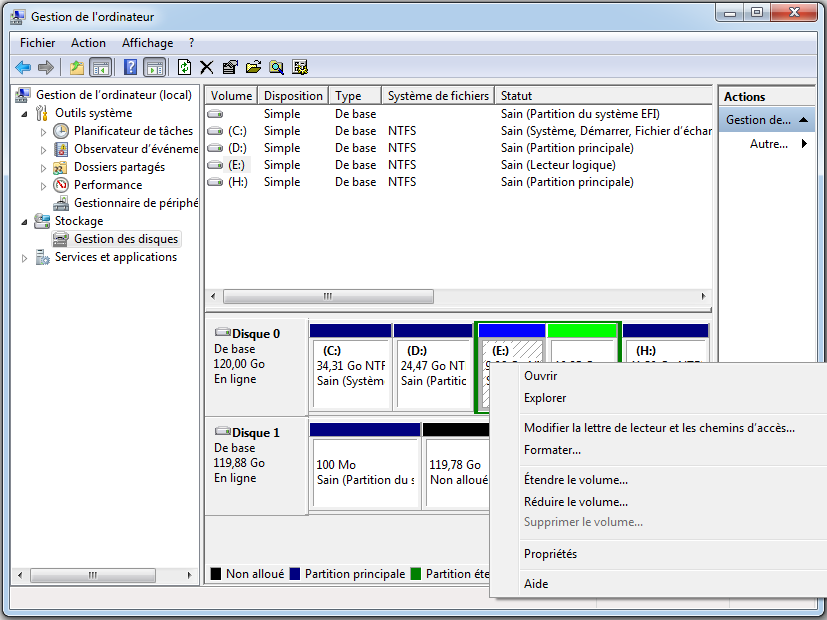Viewport: 827px width, 620px height.
Task: Click the Up one level folder icon
Action: click(77, 67)
